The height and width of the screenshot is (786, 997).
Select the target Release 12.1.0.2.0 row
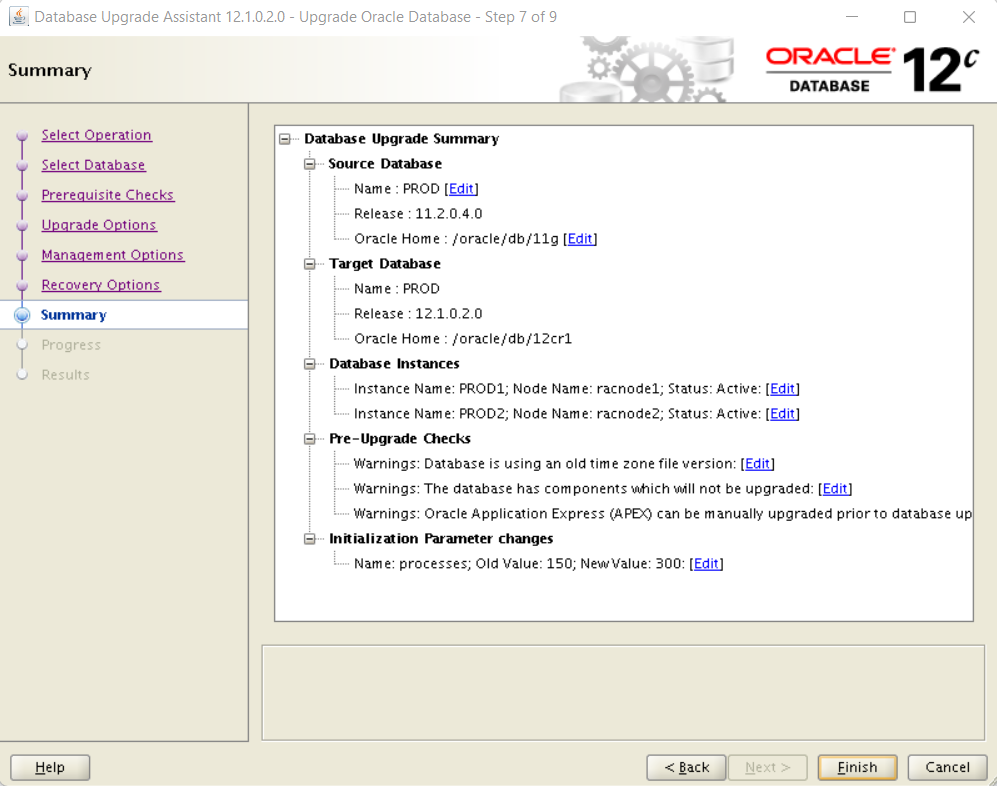[418, 314]
